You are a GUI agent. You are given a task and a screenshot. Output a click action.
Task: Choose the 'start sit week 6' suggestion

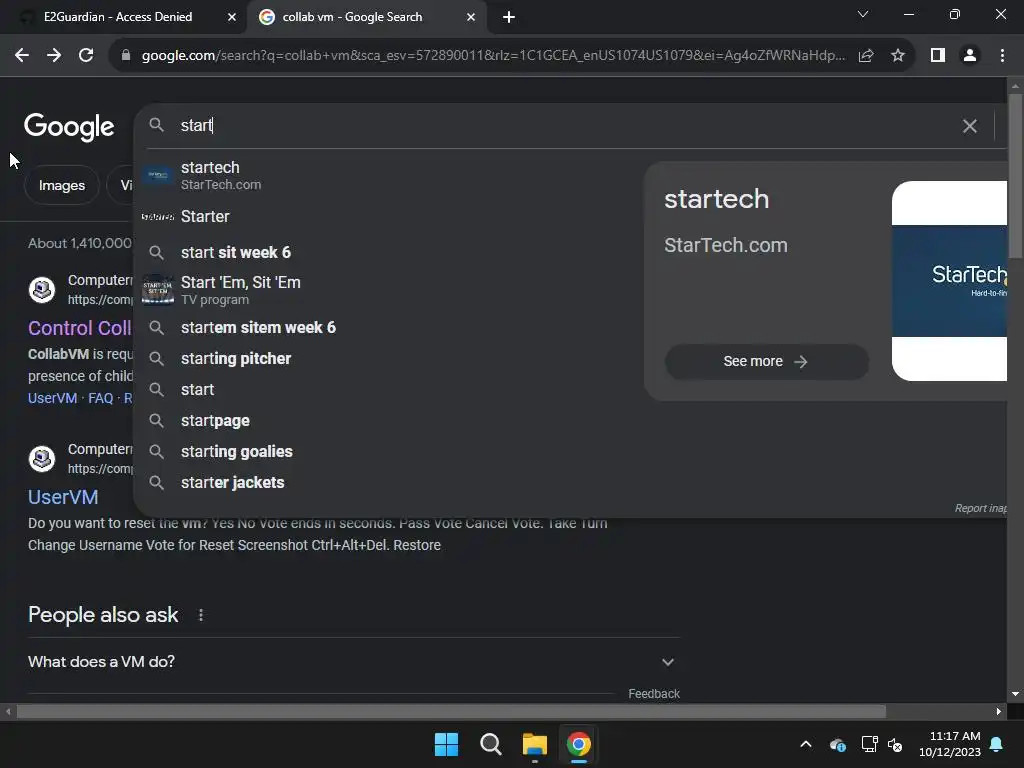pos(388,252)
